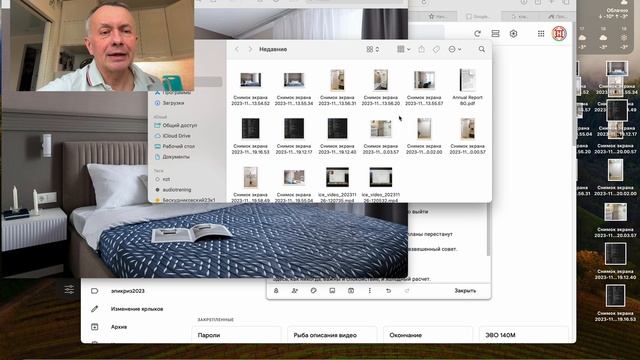The height and width of the screenshot is (360, 640).
Task: Click the pencil icon beside Изменение ярлыков
Action: (95, 309)
